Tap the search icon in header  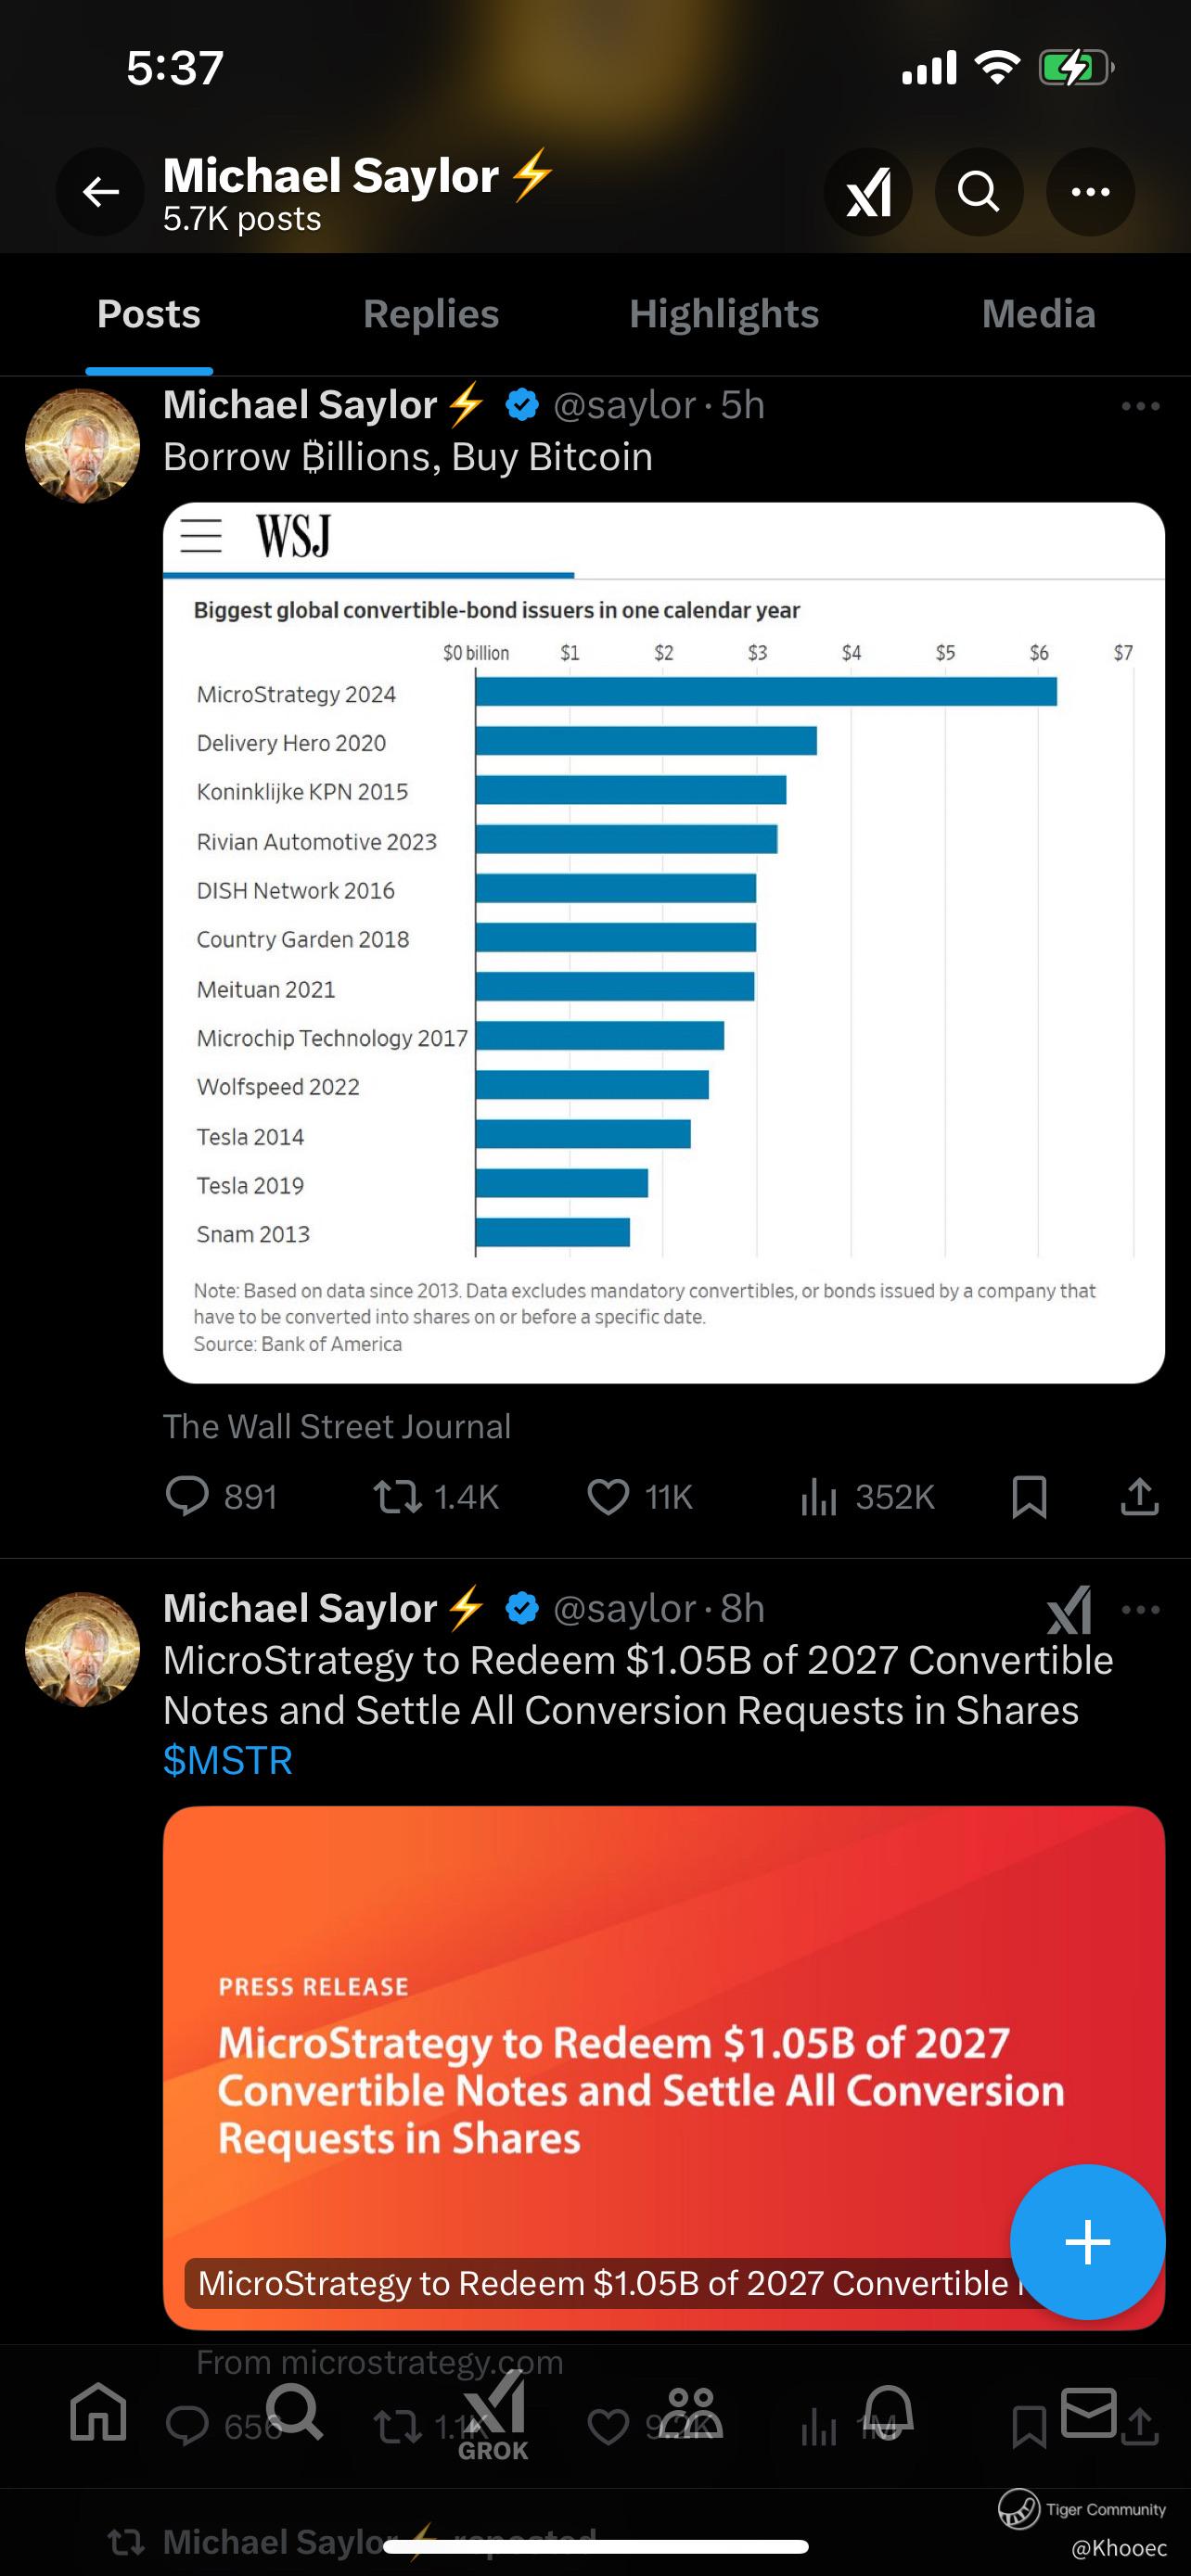[978, 191]
